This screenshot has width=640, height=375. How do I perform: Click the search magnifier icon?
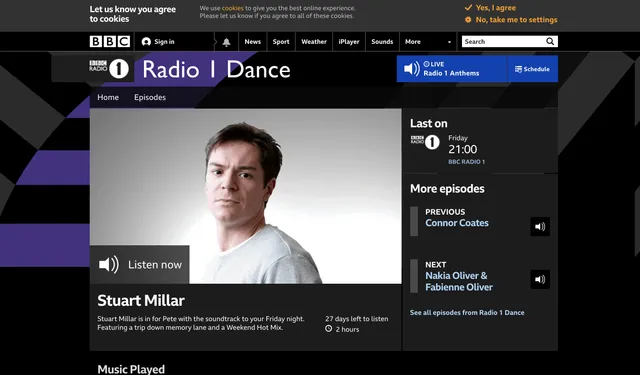pyautogui.click(x=550, y=42)
